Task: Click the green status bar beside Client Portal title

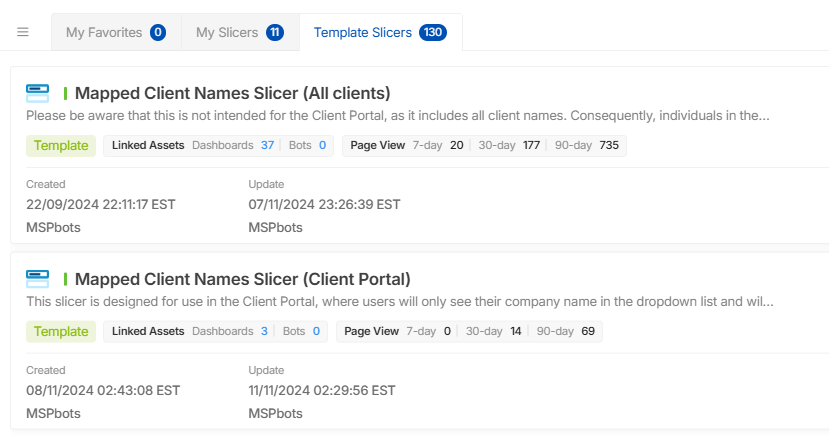Action: click(65, 279)
